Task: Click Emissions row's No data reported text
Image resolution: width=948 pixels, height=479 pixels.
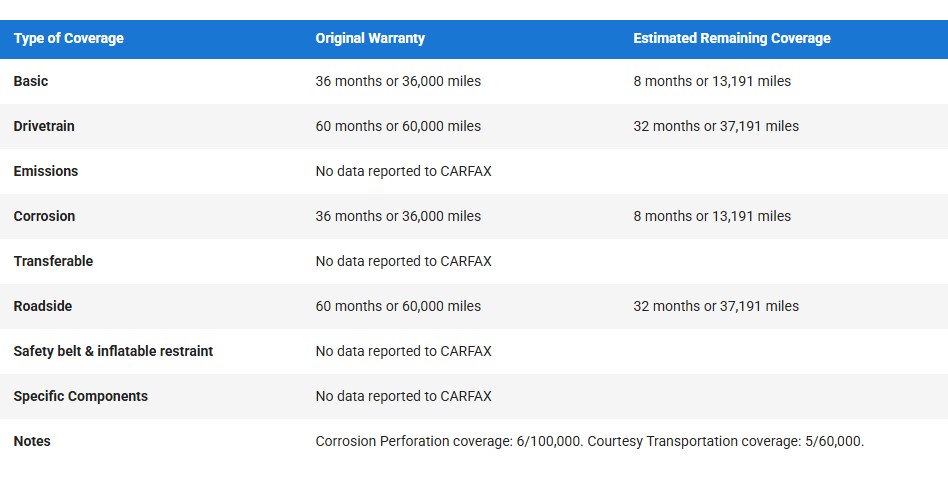Action: 403,171
